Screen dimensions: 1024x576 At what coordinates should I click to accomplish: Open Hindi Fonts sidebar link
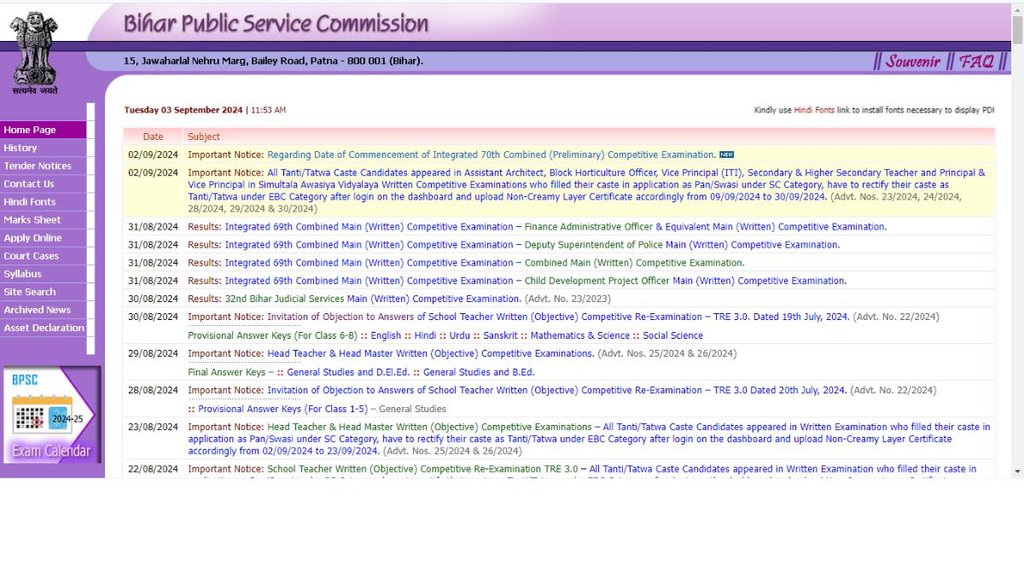(43, 202)
